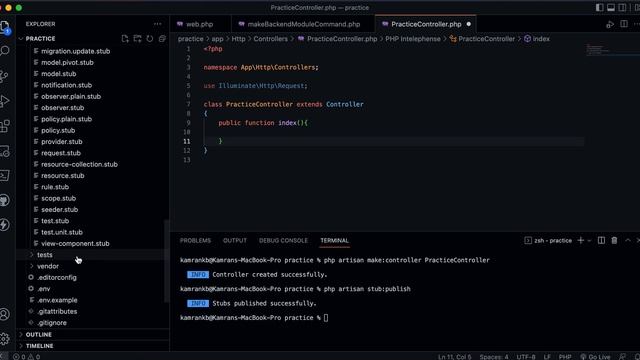Open model.pivot.stub file
The image size is (640, 360).
tap(67, 62)
